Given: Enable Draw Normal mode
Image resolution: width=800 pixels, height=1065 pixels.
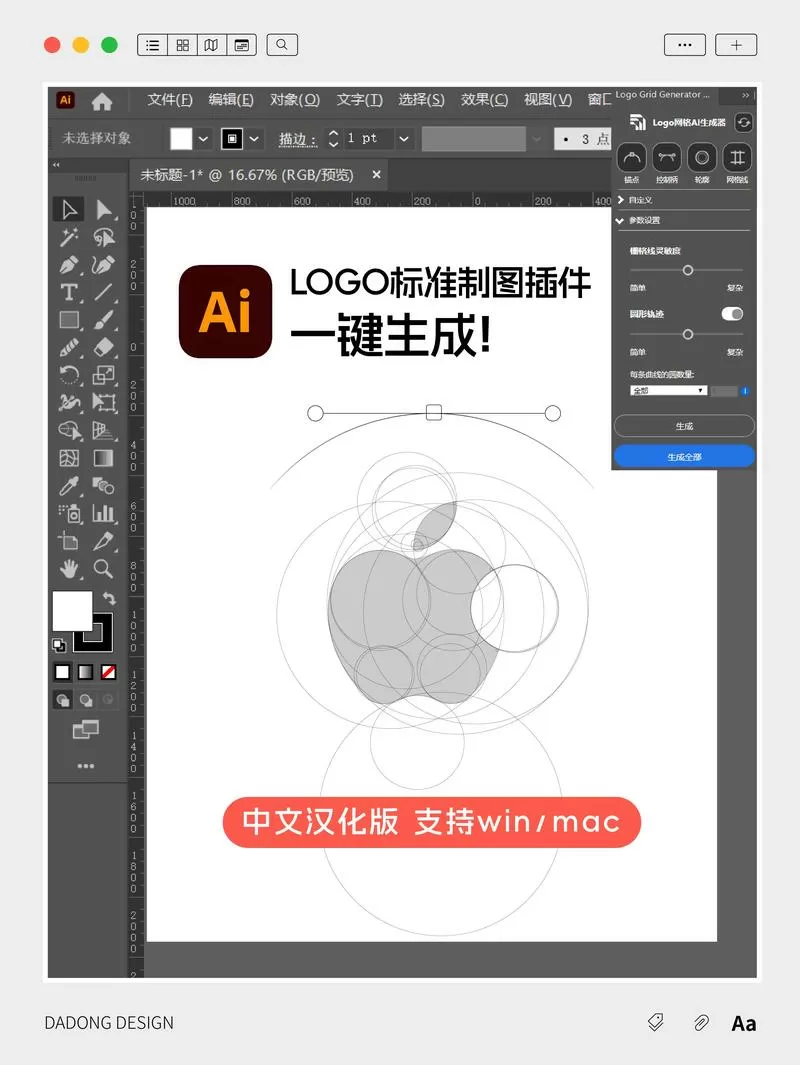Looking at the screenshot, I should [x=62, y=700].
